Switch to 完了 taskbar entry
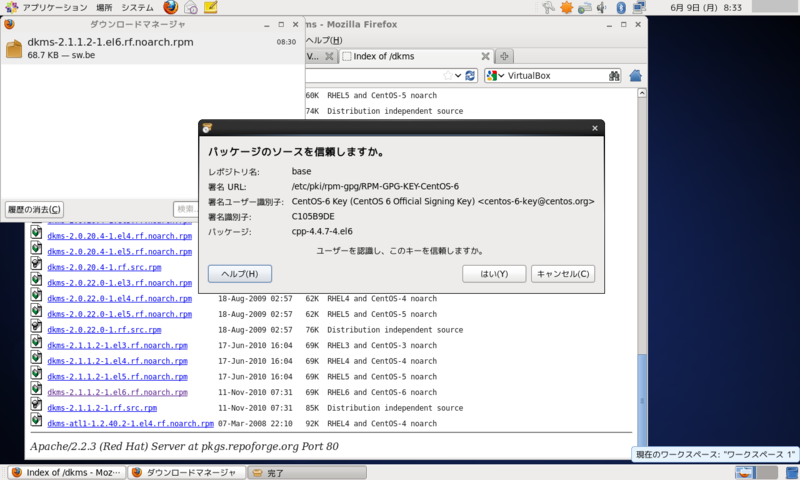 [x=307, y=472]
